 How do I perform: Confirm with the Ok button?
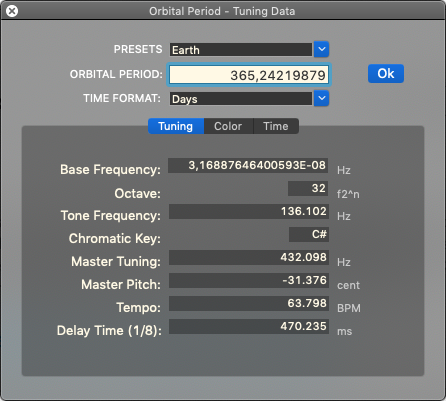[386, 73]
